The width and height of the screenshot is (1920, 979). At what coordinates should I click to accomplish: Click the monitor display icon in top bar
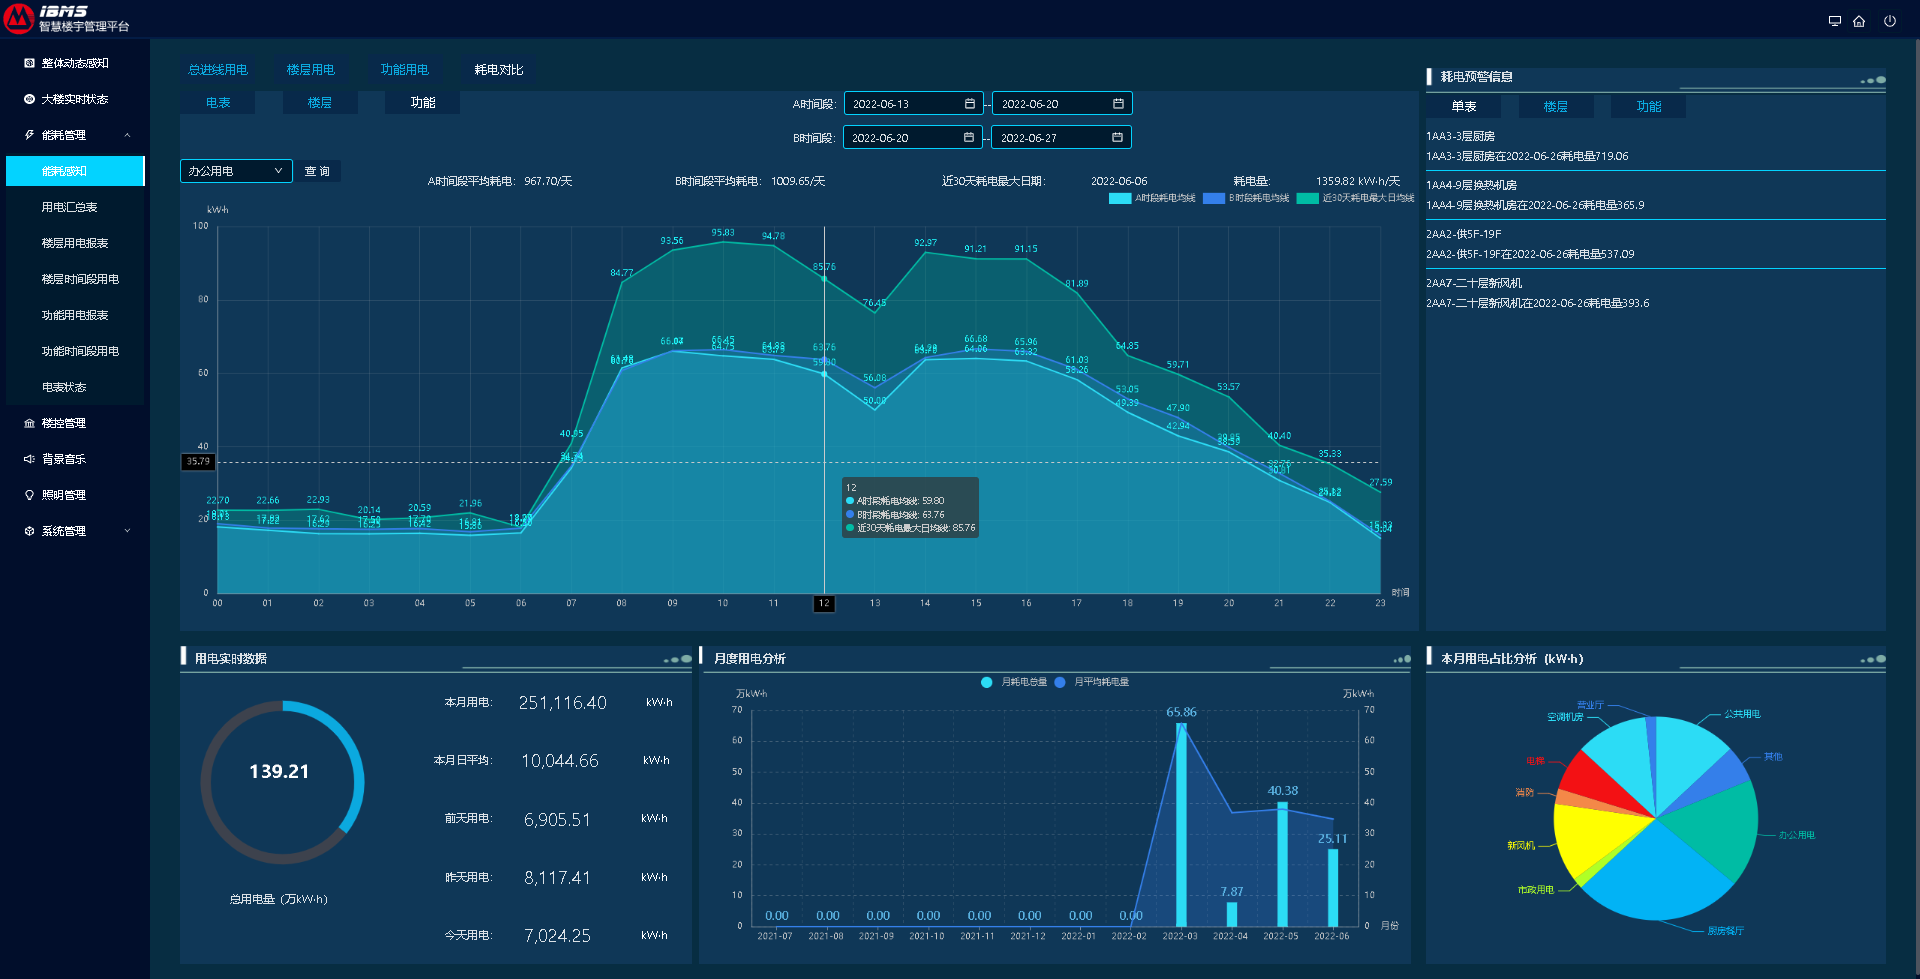pos(1834,21)
